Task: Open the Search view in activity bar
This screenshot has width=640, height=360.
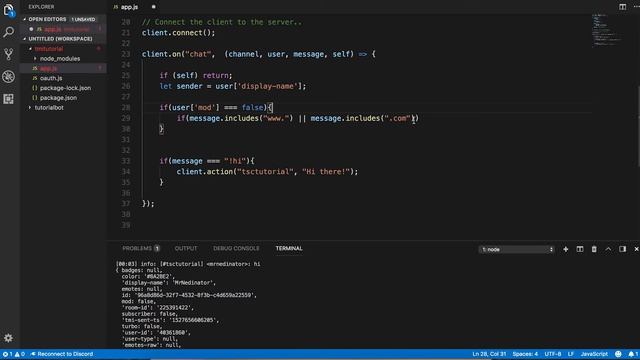Action: pos(9,32)
